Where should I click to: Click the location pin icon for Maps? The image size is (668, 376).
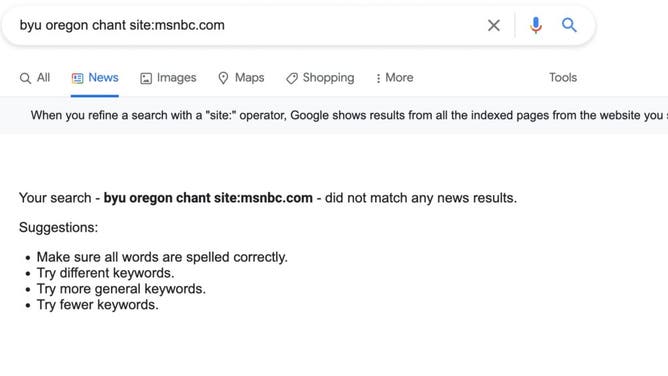coord(223,78)
